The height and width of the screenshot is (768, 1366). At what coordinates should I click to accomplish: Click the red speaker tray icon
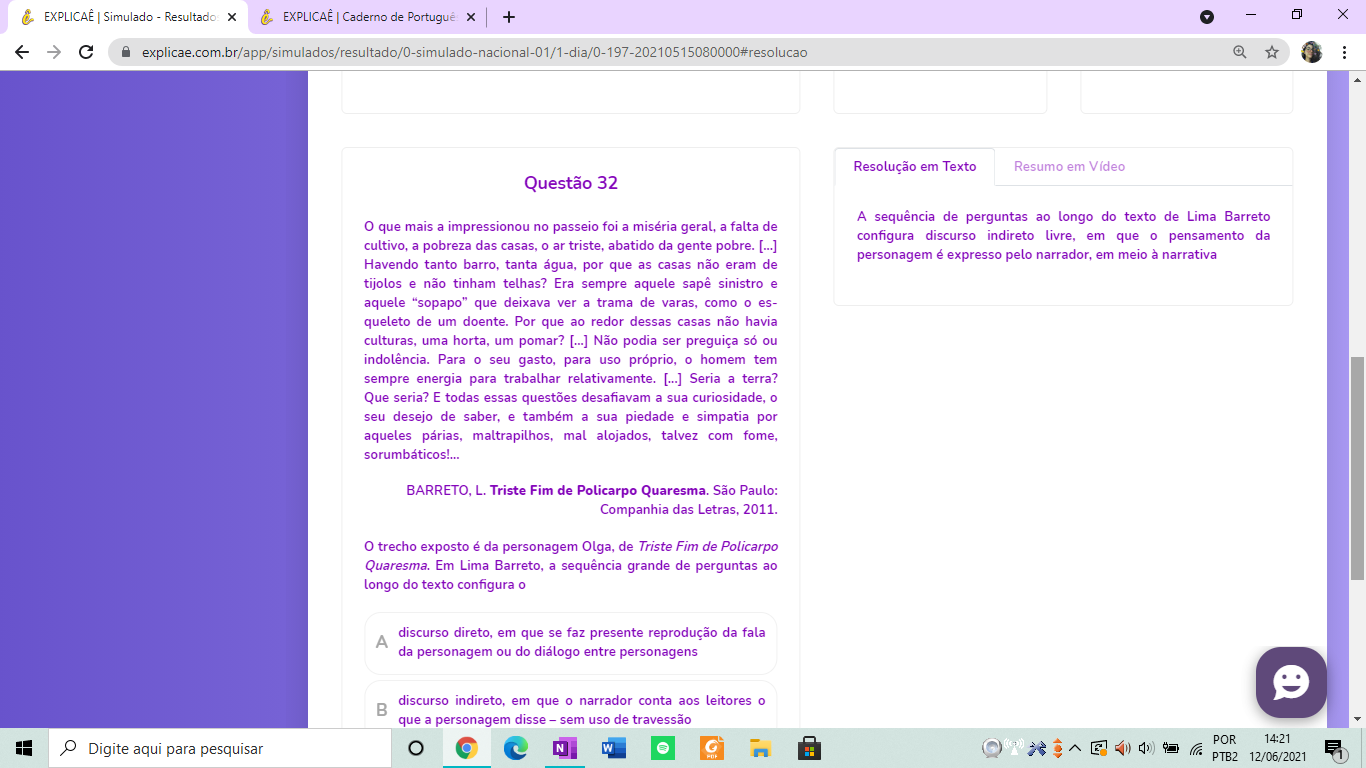pyautogui.click(x=1122, y=748)
